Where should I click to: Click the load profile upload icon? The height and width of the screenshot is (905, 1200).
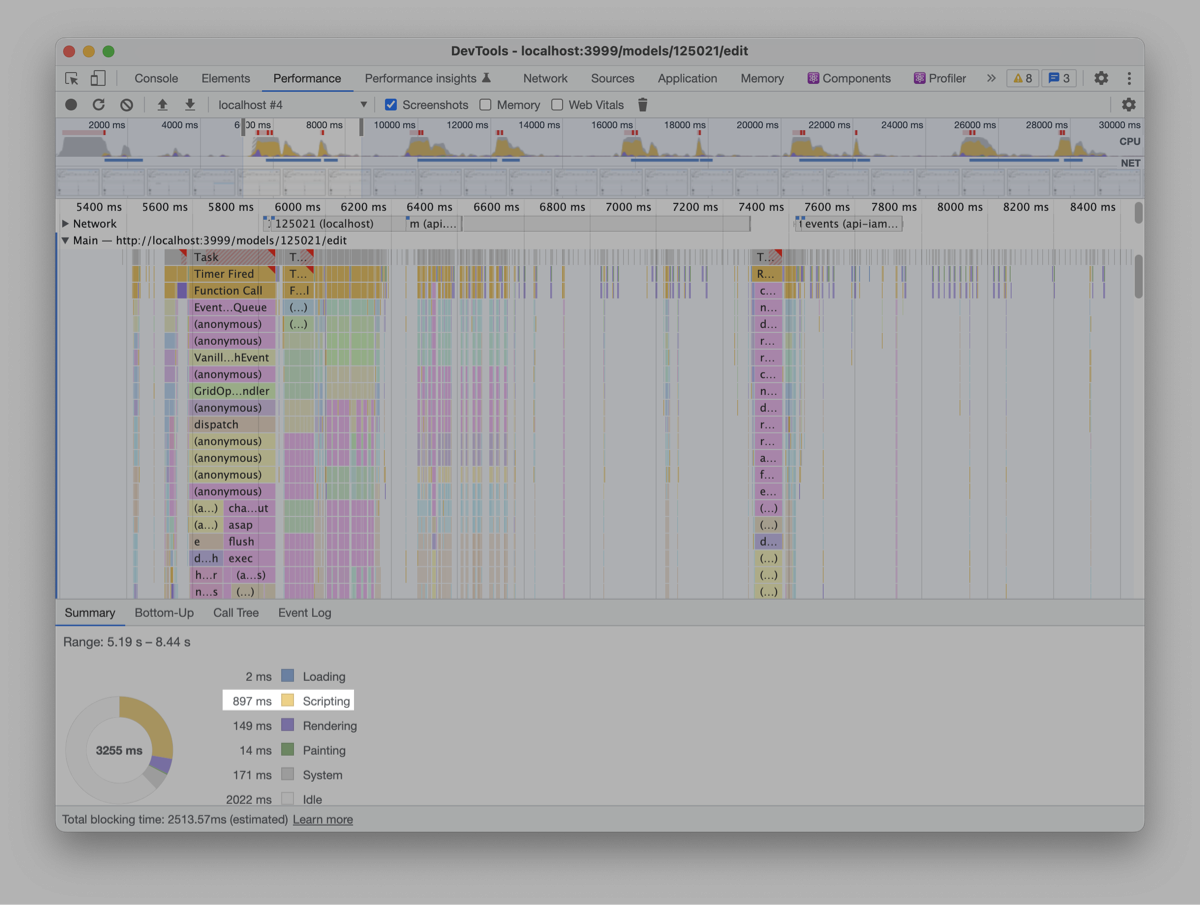click(x=162, y=104)
